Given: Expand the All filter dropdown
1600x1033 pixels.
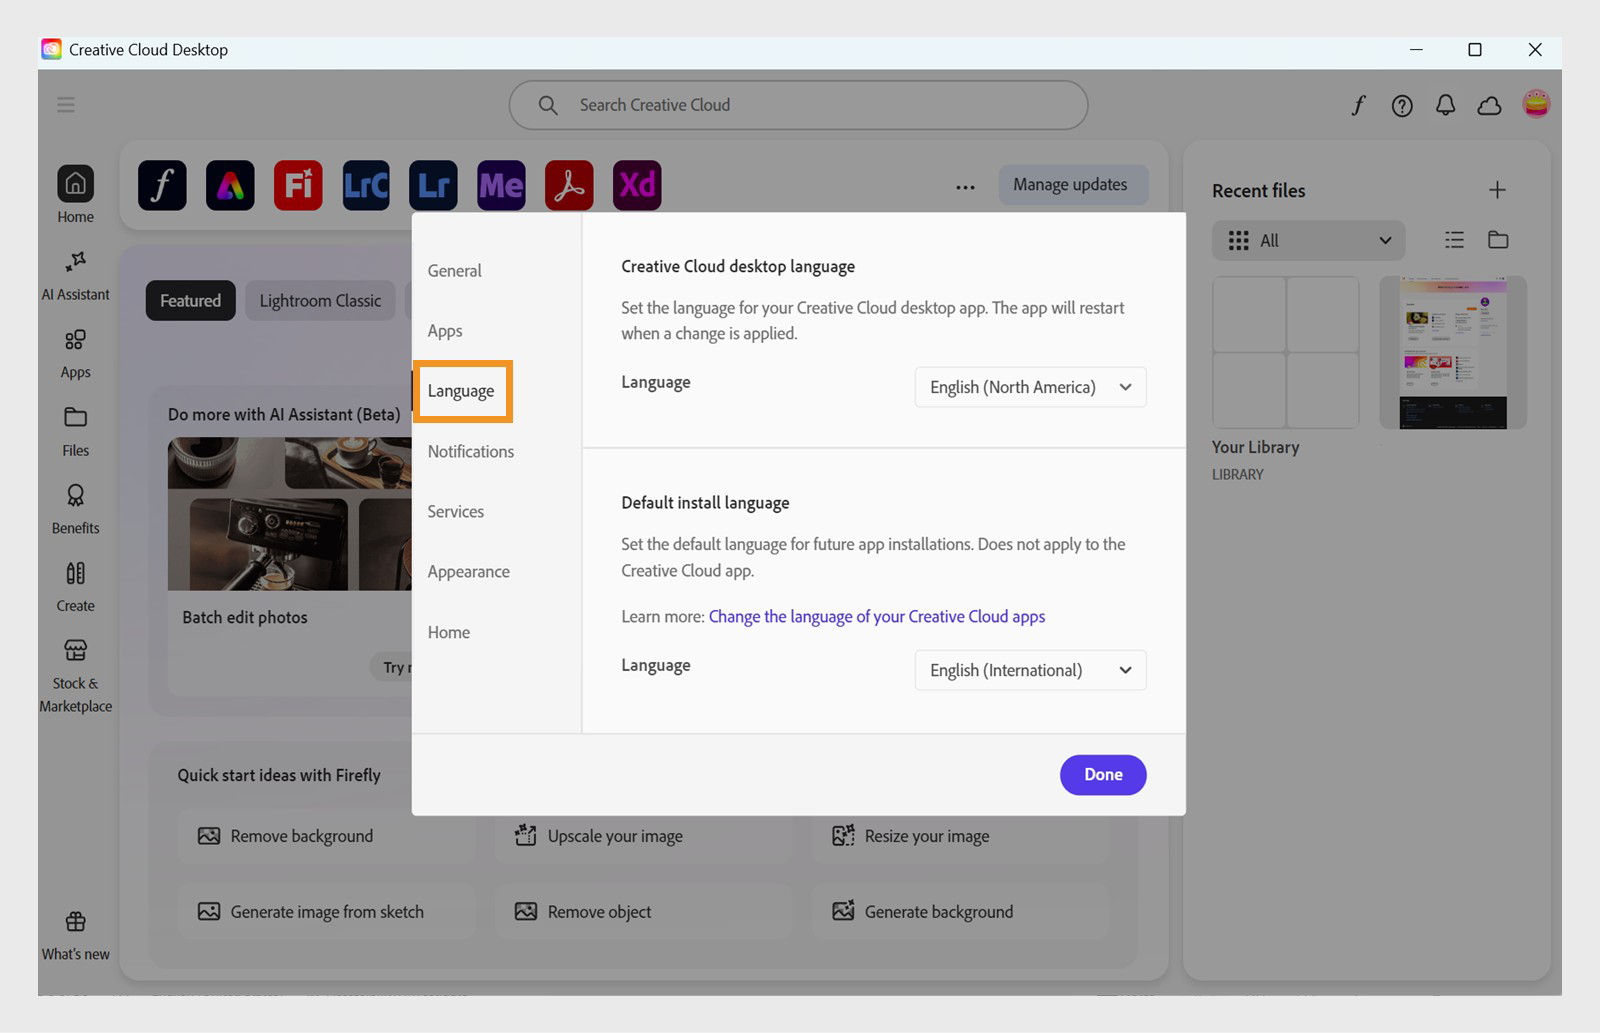Looking at the screenshot, I should pos(1308,240).
